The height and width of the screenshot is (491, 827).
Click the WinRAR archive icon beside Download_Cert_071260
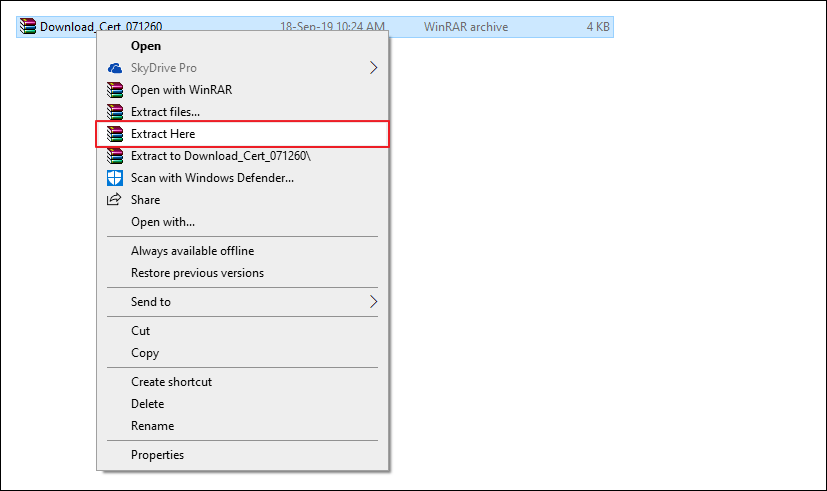click(x=28, y=26)
